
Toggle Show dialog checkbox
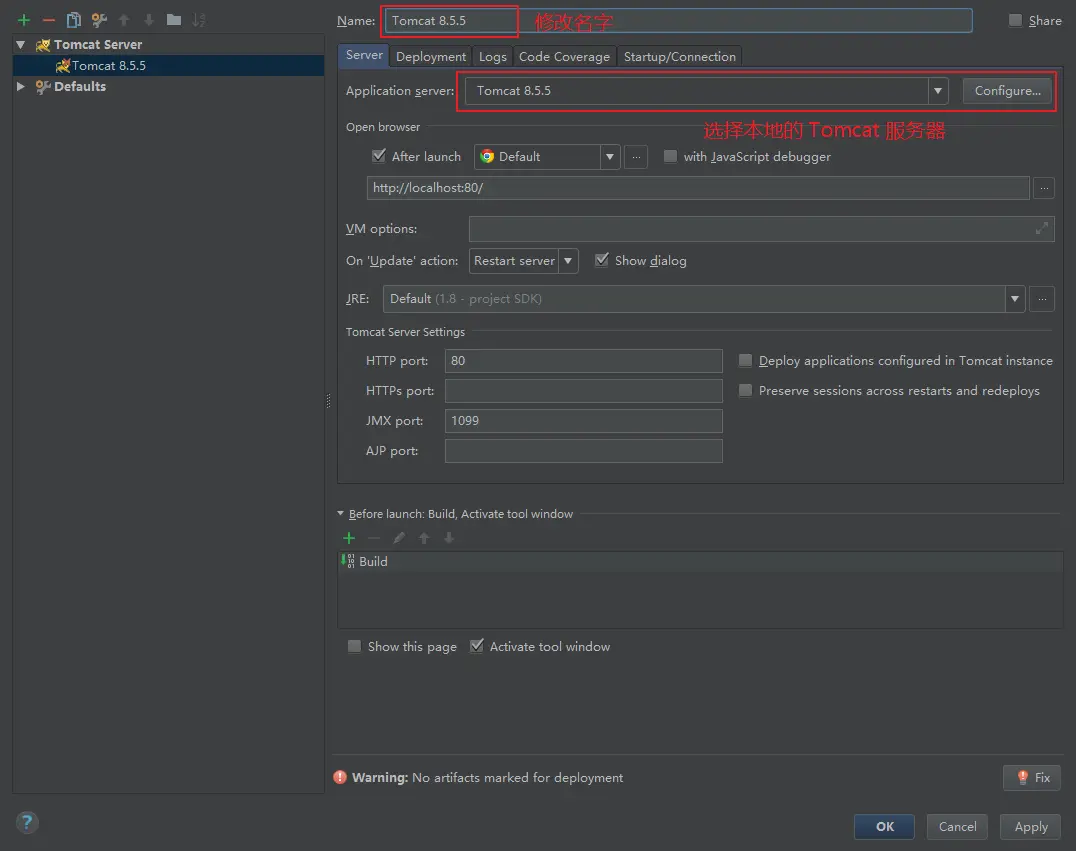(x=602, y=260)
